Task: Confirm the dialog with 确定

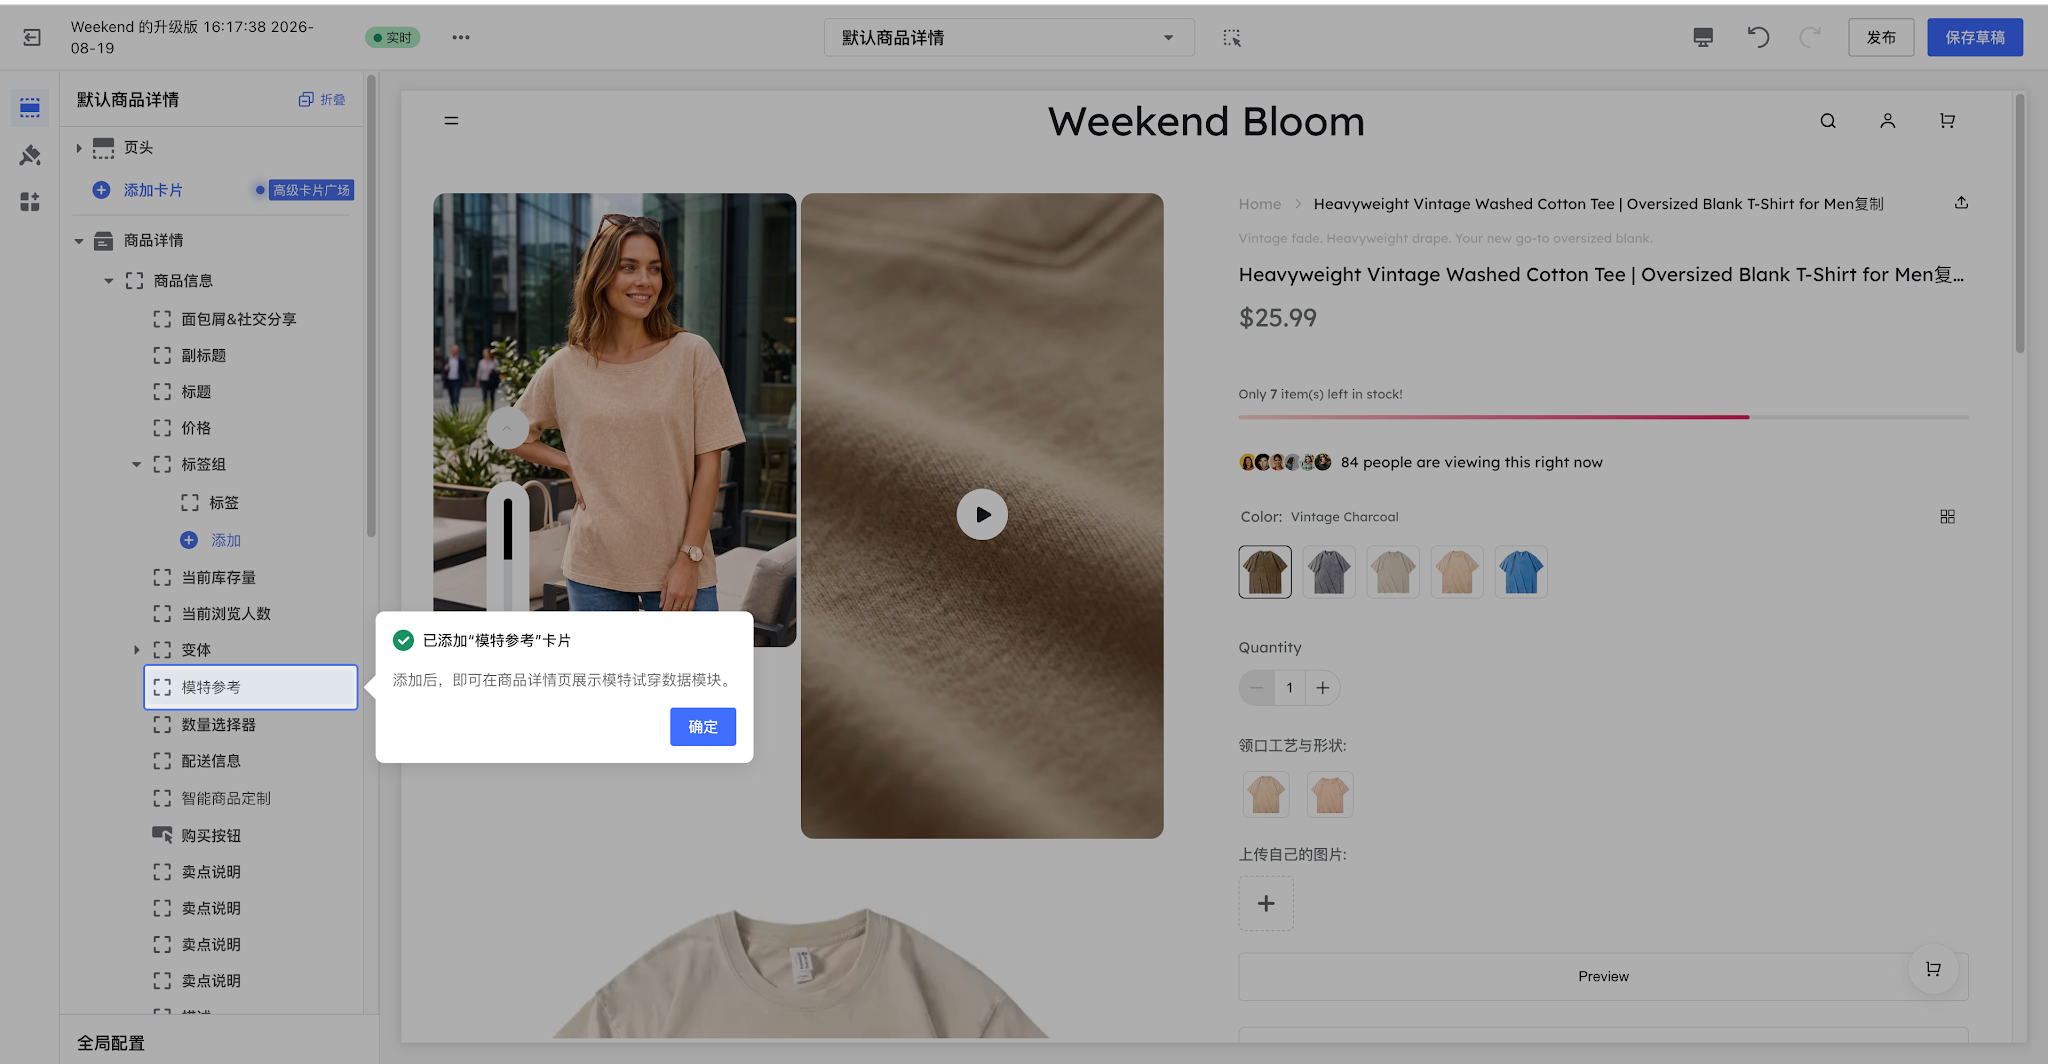Action: pos(703,727)
